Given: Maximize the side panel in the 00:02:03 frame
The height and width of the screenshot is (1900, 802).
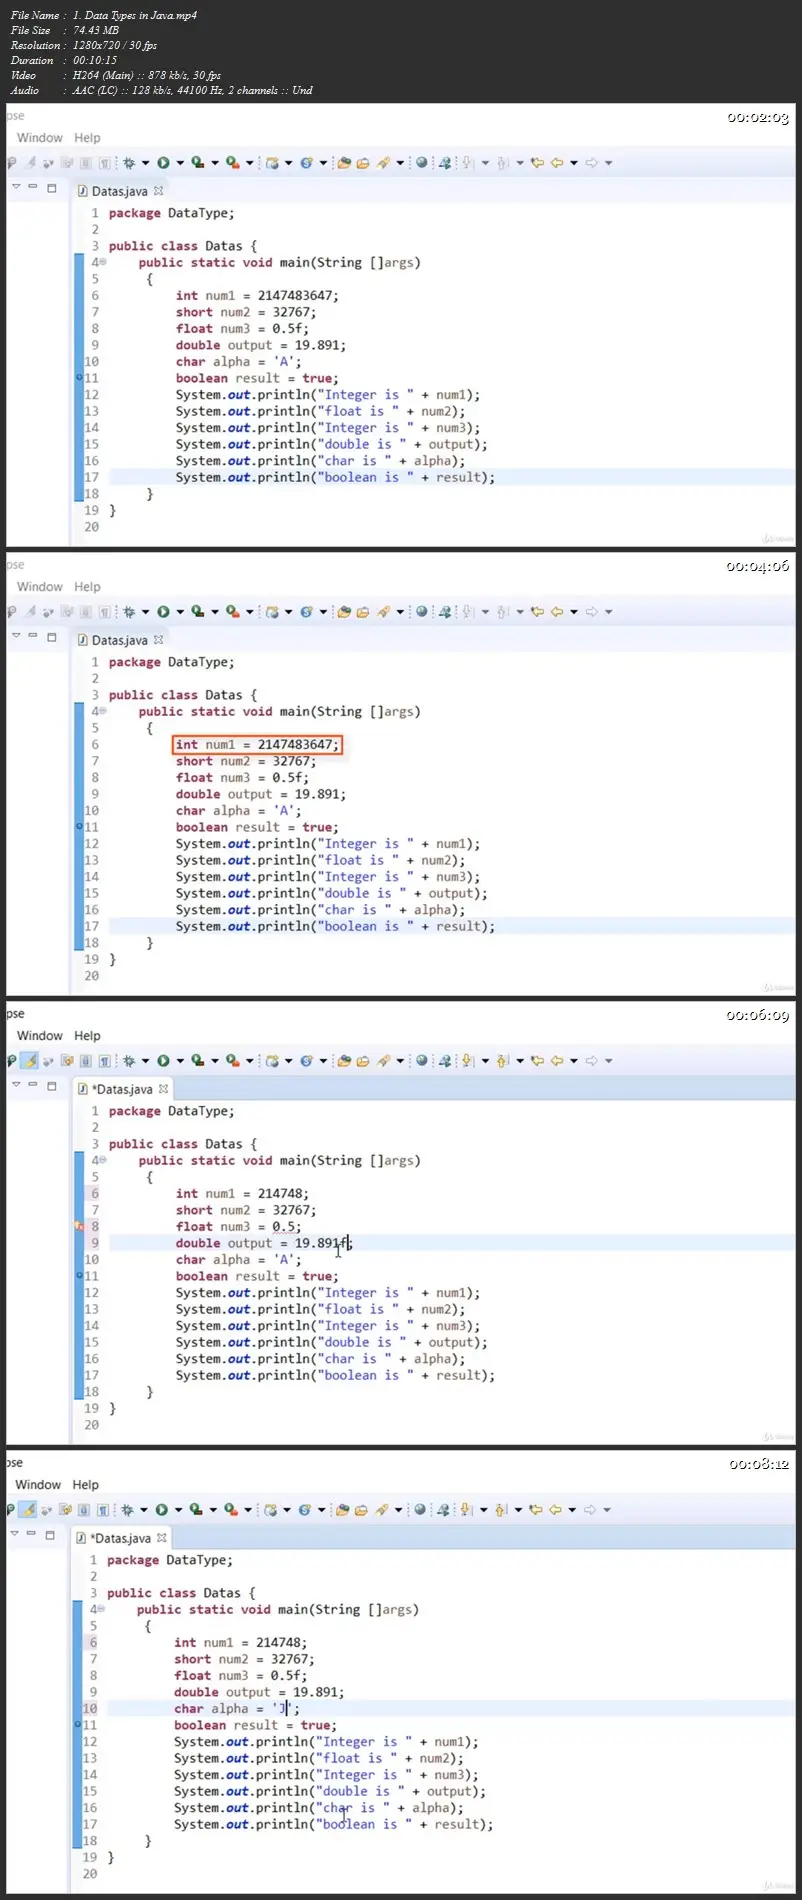Looking at the screenshot, I should 52,187.
